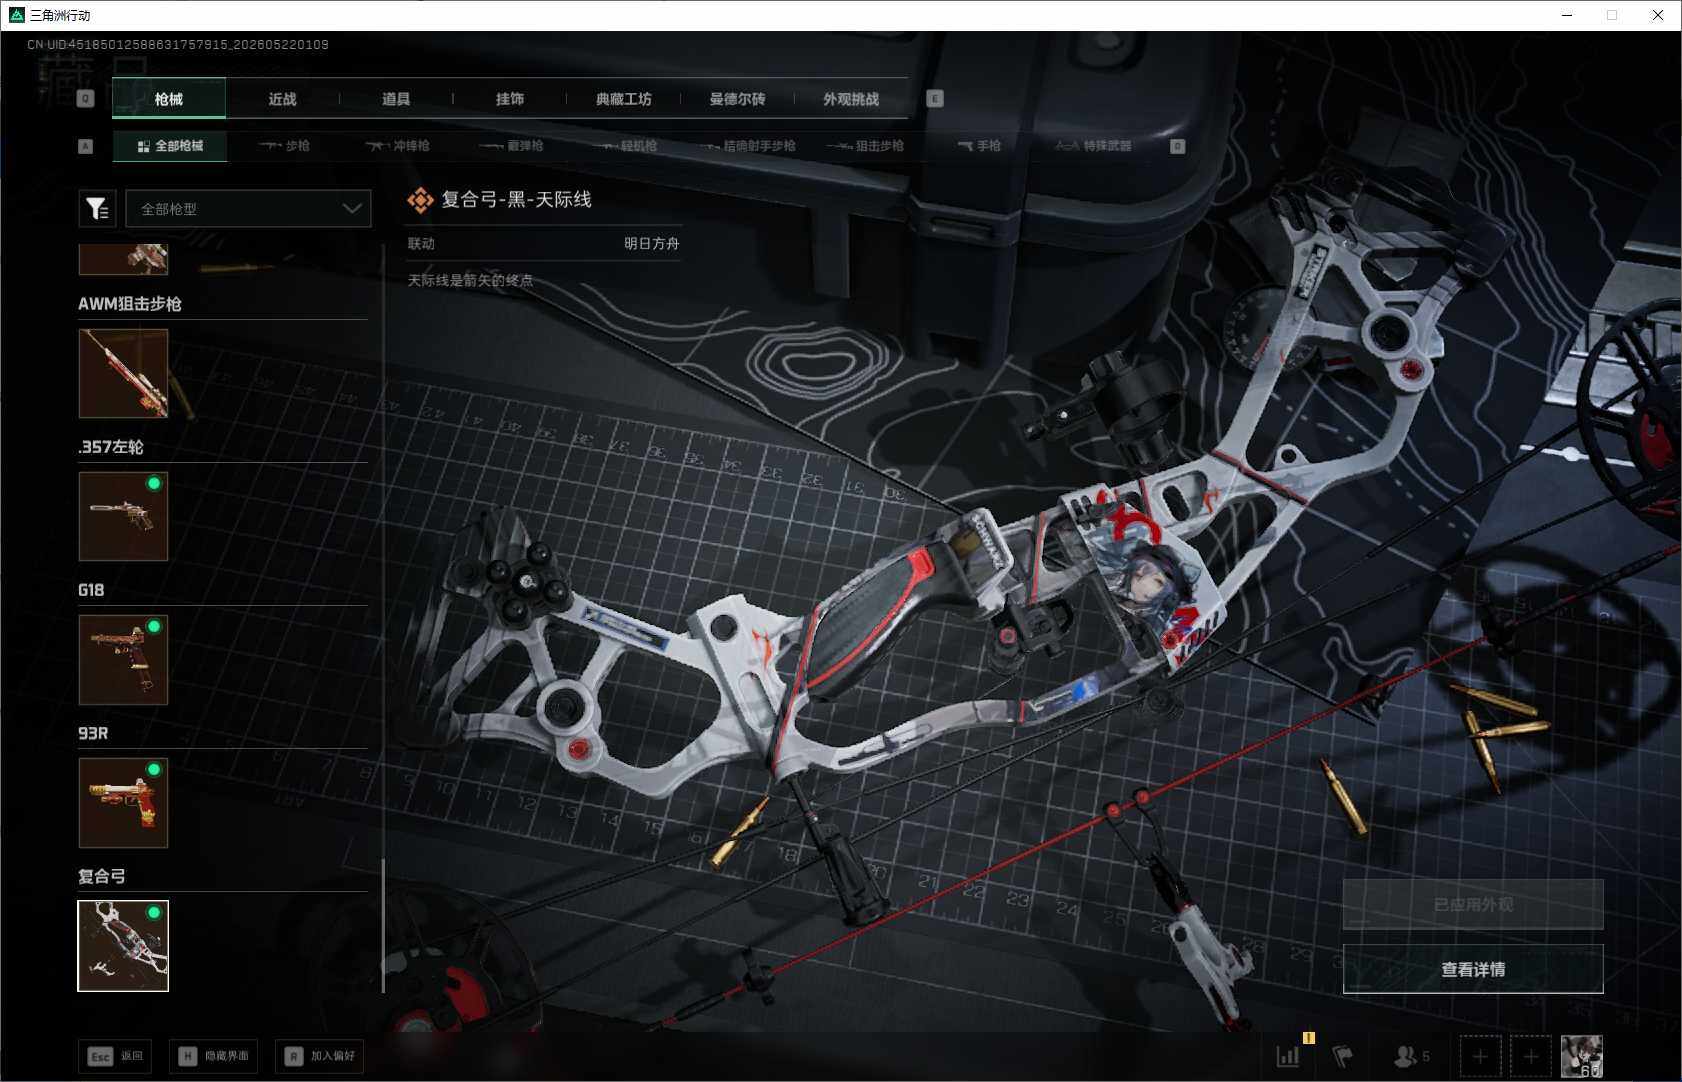Click the E key next-tab icon
The height and width of the screenshot is (1082, 1682).
click(935, 98)
